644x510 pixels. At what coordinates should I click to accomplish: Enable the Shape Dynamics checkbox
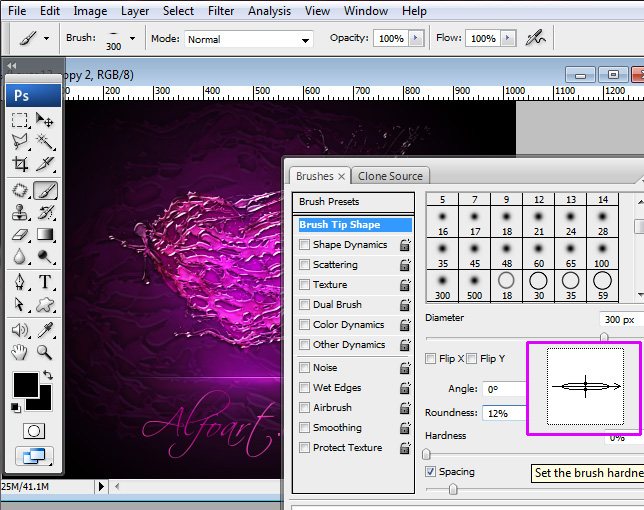pos(305,245)
